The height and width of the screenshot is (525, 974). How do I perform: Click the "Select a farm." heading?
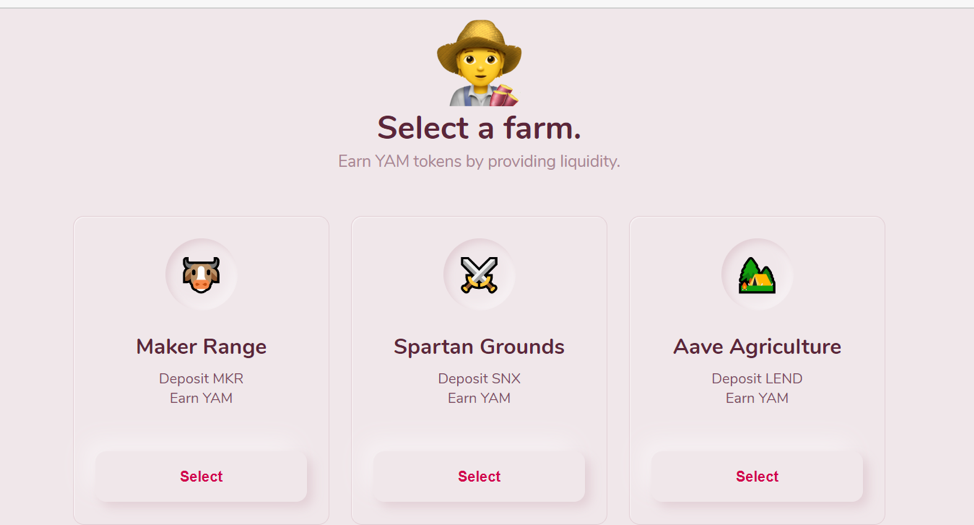pos(479,128)
